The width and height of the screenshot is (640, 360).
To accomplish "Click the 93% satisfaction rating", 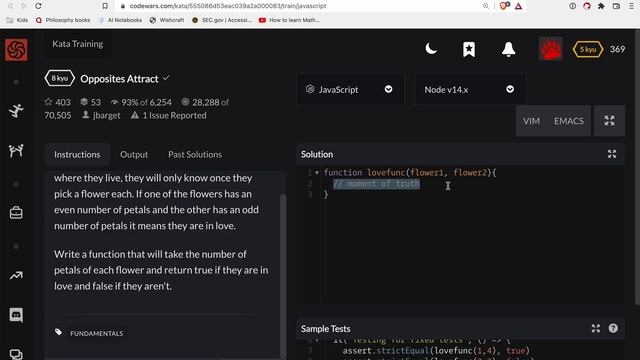I will [x=141, y=102].
